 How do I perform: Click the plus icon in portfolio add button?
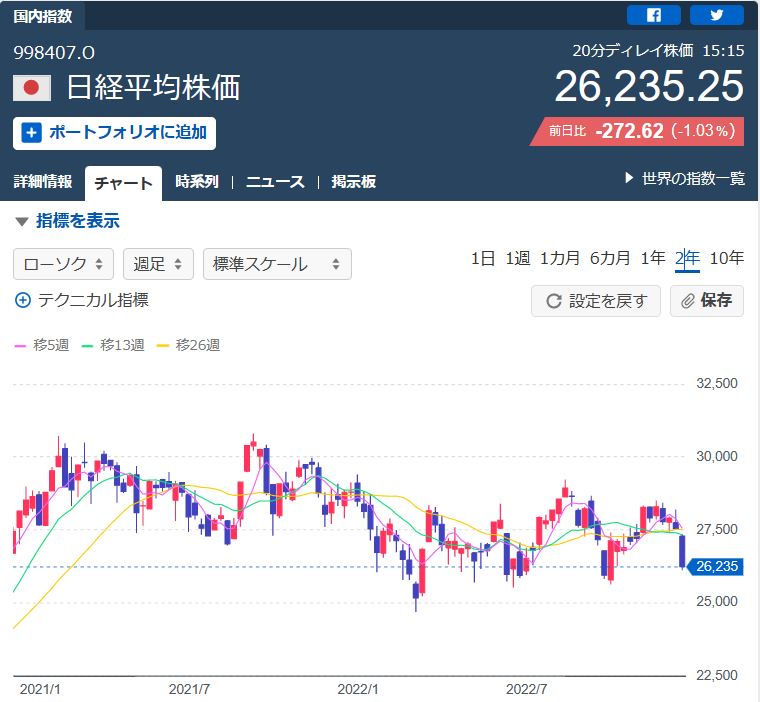coord(32,133)
